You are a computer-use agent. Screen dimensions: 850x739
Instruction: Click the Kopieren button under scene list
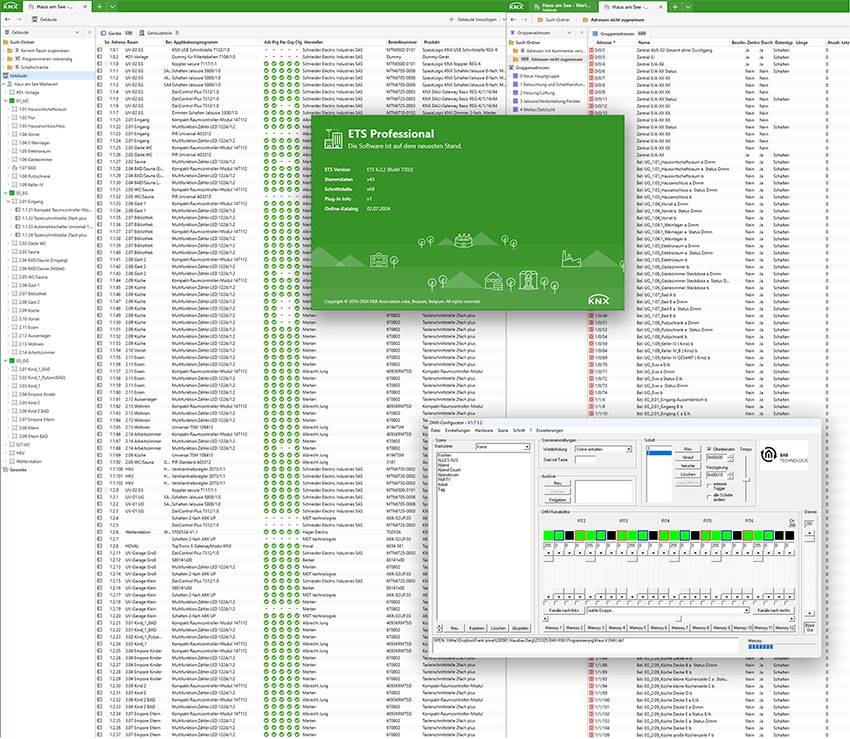point(476,628)
